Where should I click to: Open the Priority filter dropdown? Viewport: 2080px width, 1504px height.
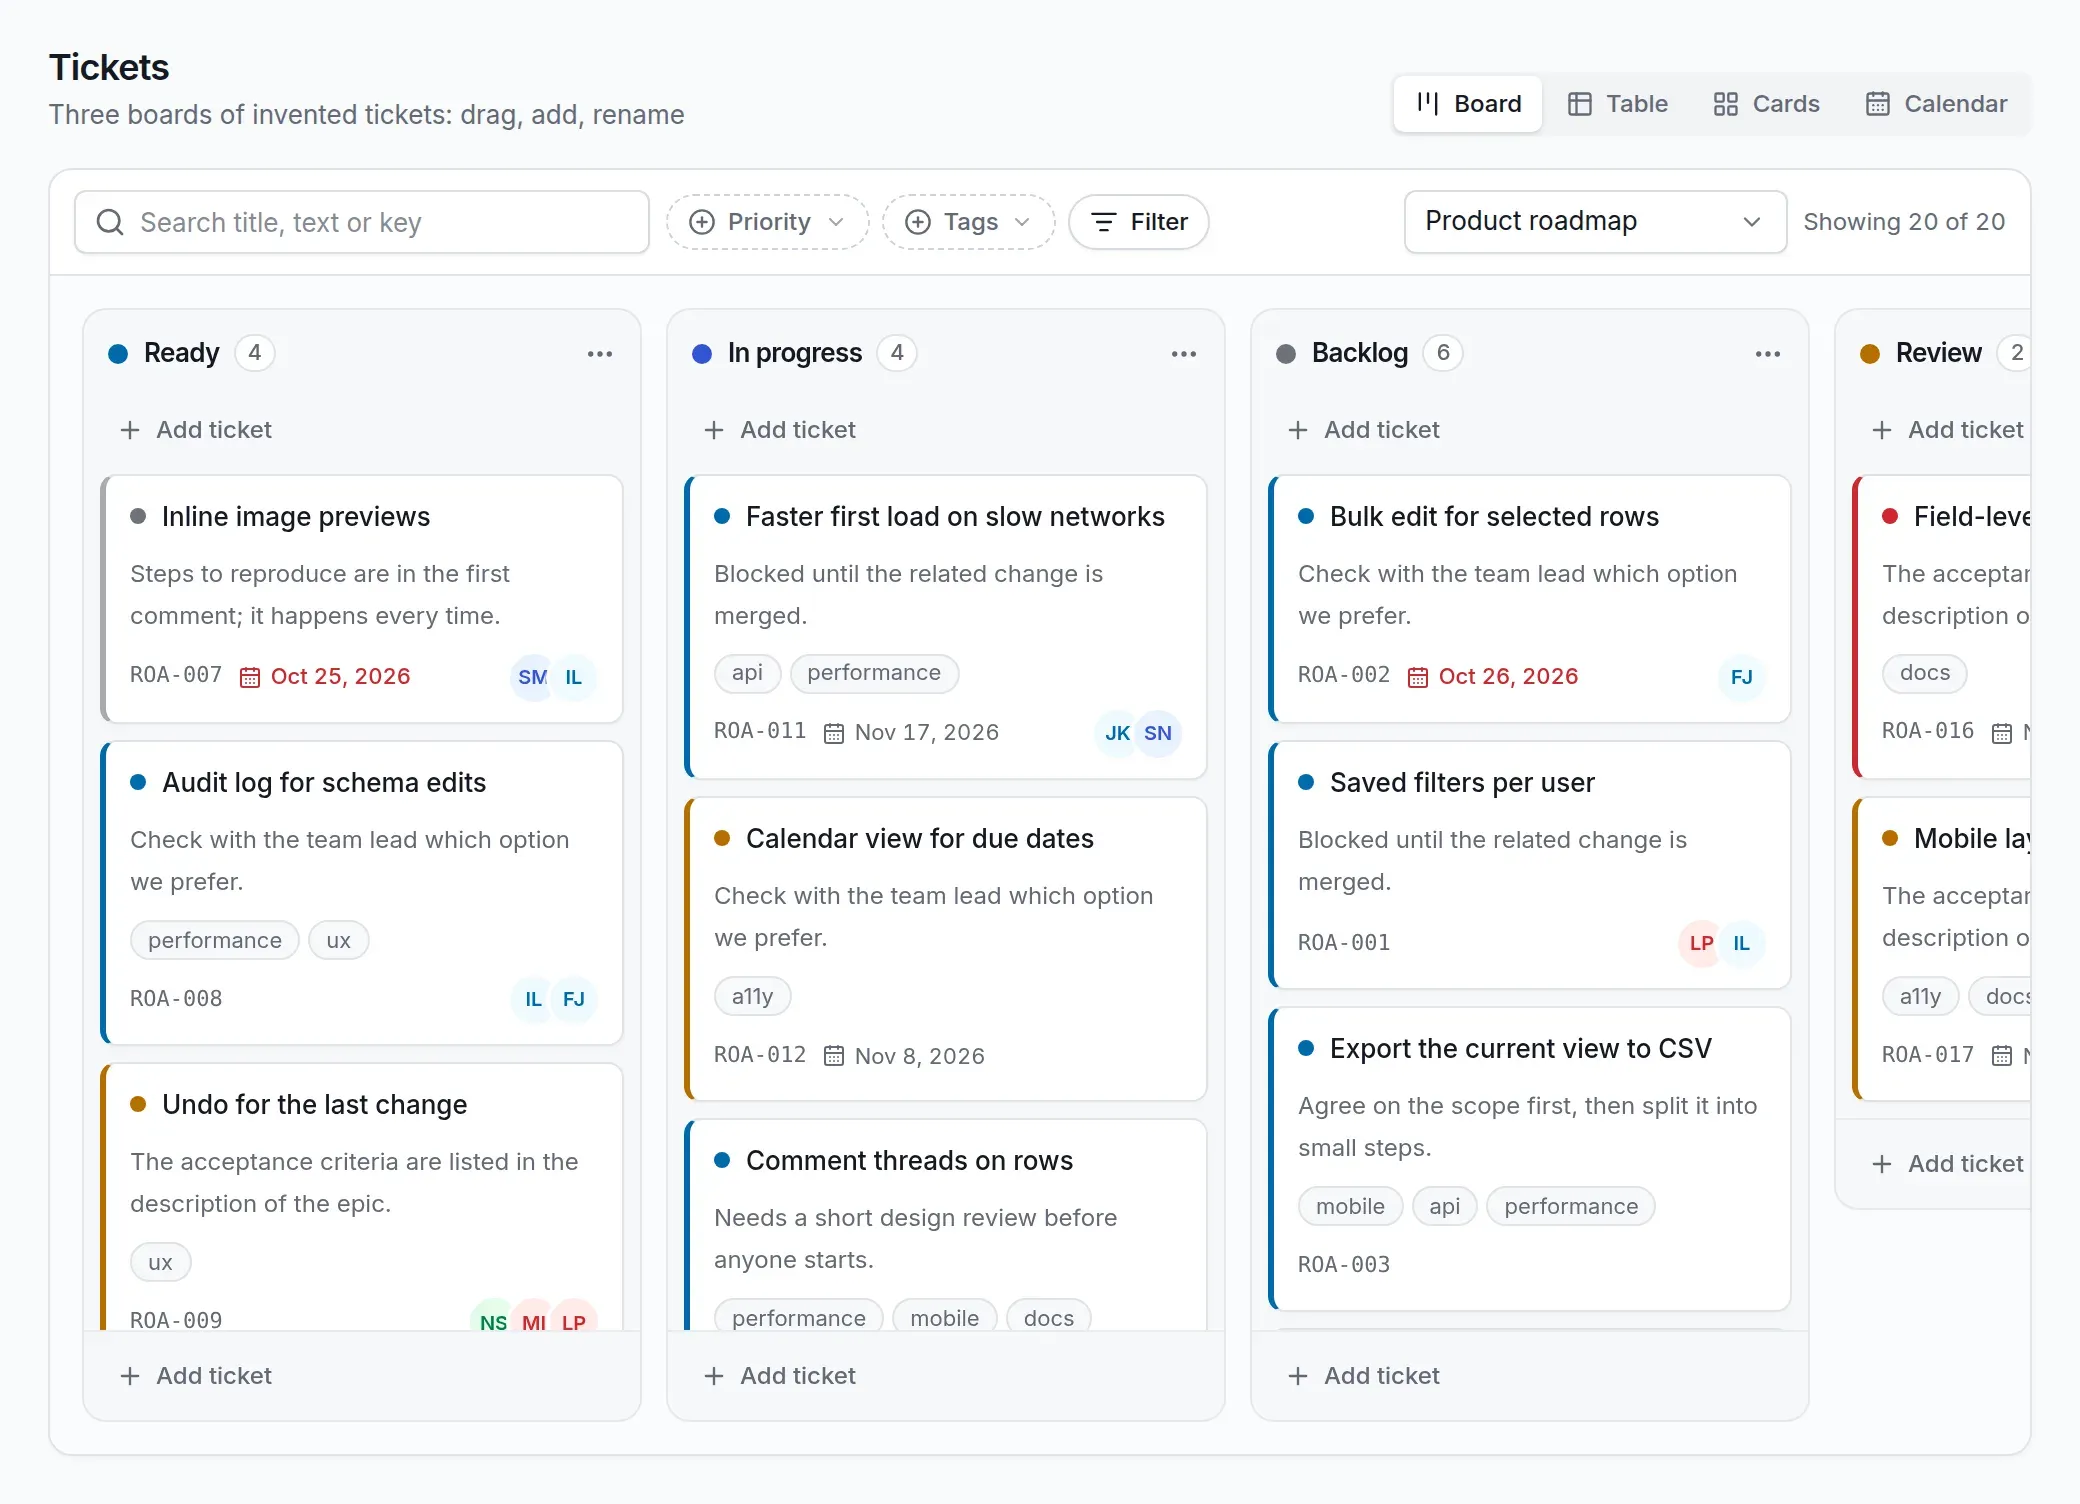point(768,222)
